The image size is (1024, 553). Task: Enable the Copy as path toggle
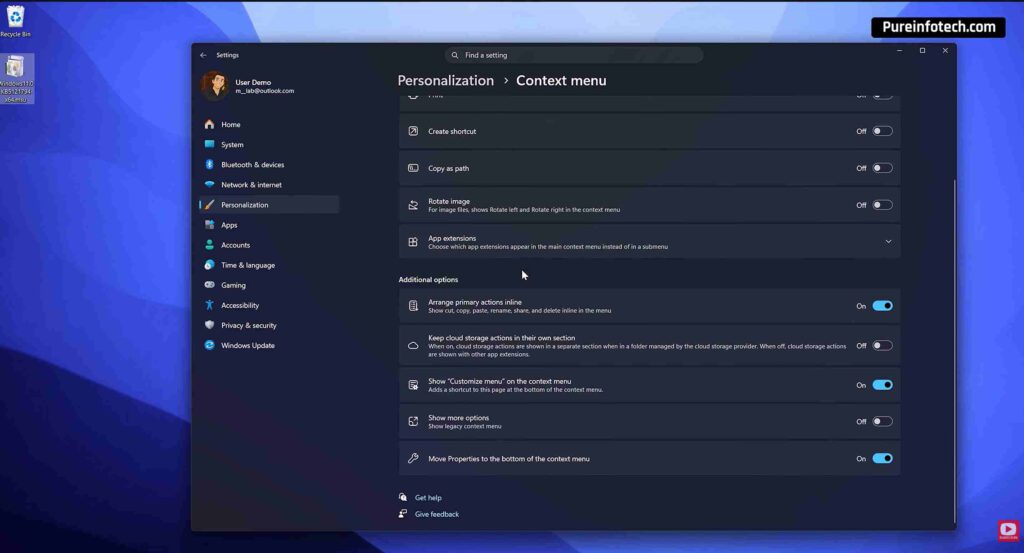click(882, 168)
